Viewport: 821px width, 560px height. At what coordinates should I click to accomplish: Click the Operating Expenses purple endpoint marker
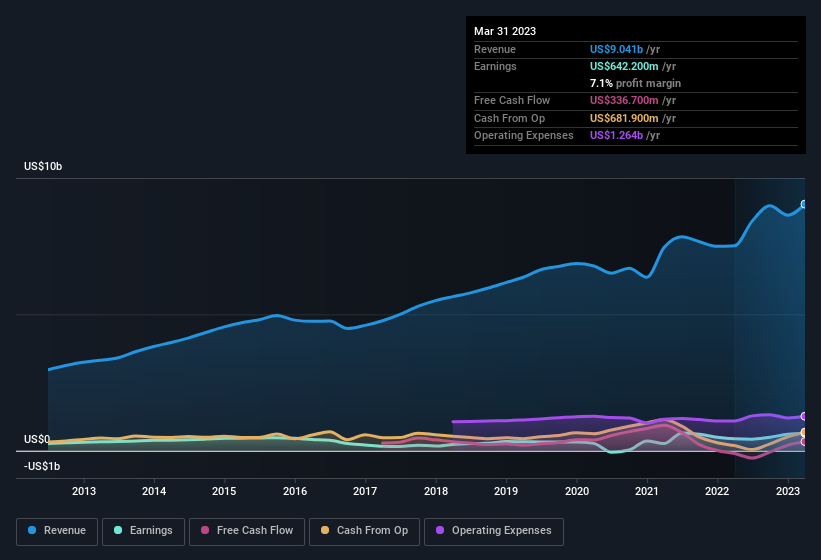pos(804,416)
